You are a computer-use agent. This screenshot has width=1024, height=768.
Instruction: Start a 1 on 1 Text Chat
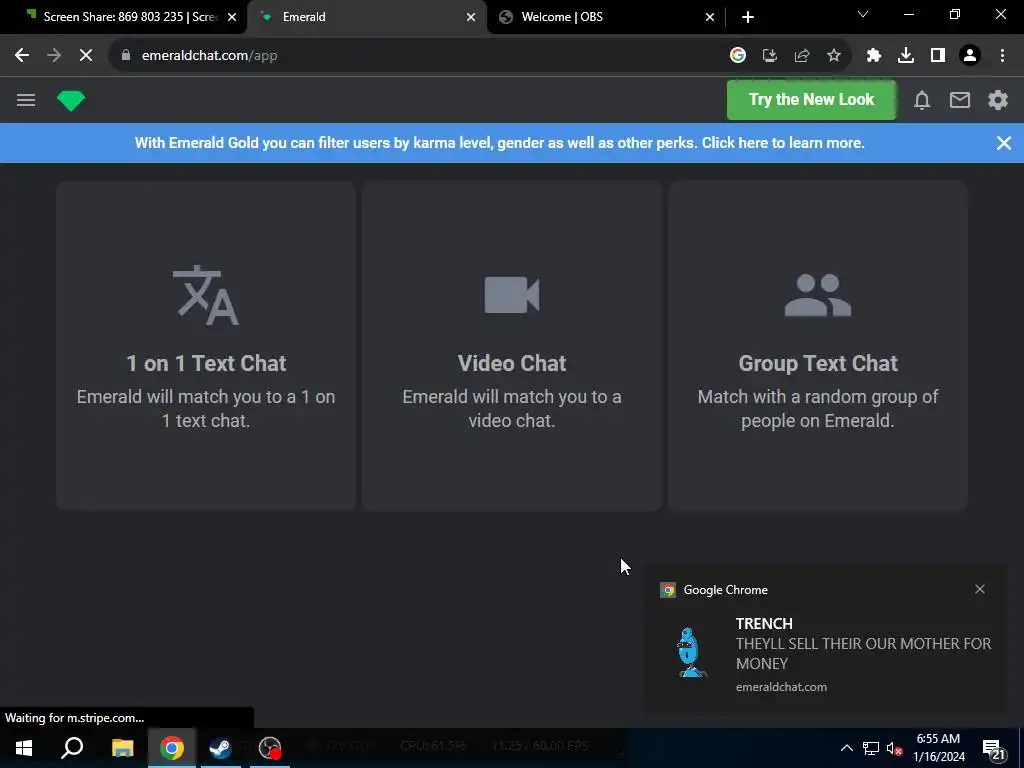(x=206, y=345)
